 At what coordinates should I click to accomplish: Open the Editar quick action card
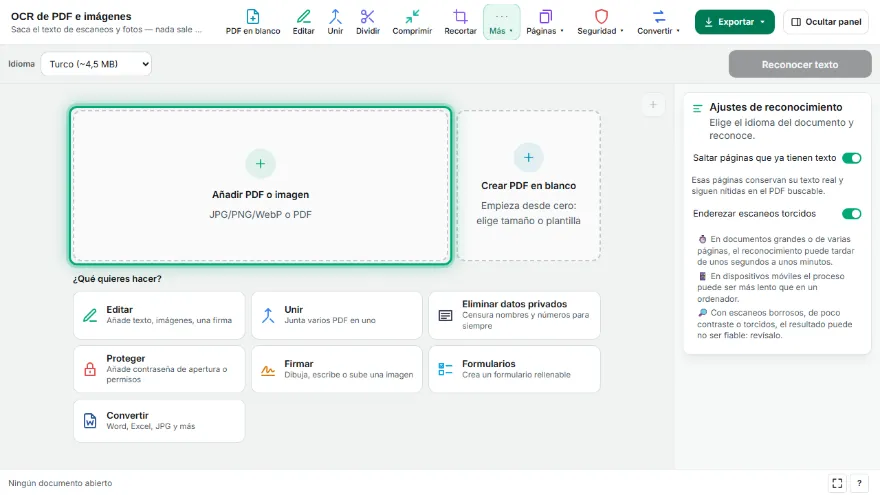pos(159,315)
